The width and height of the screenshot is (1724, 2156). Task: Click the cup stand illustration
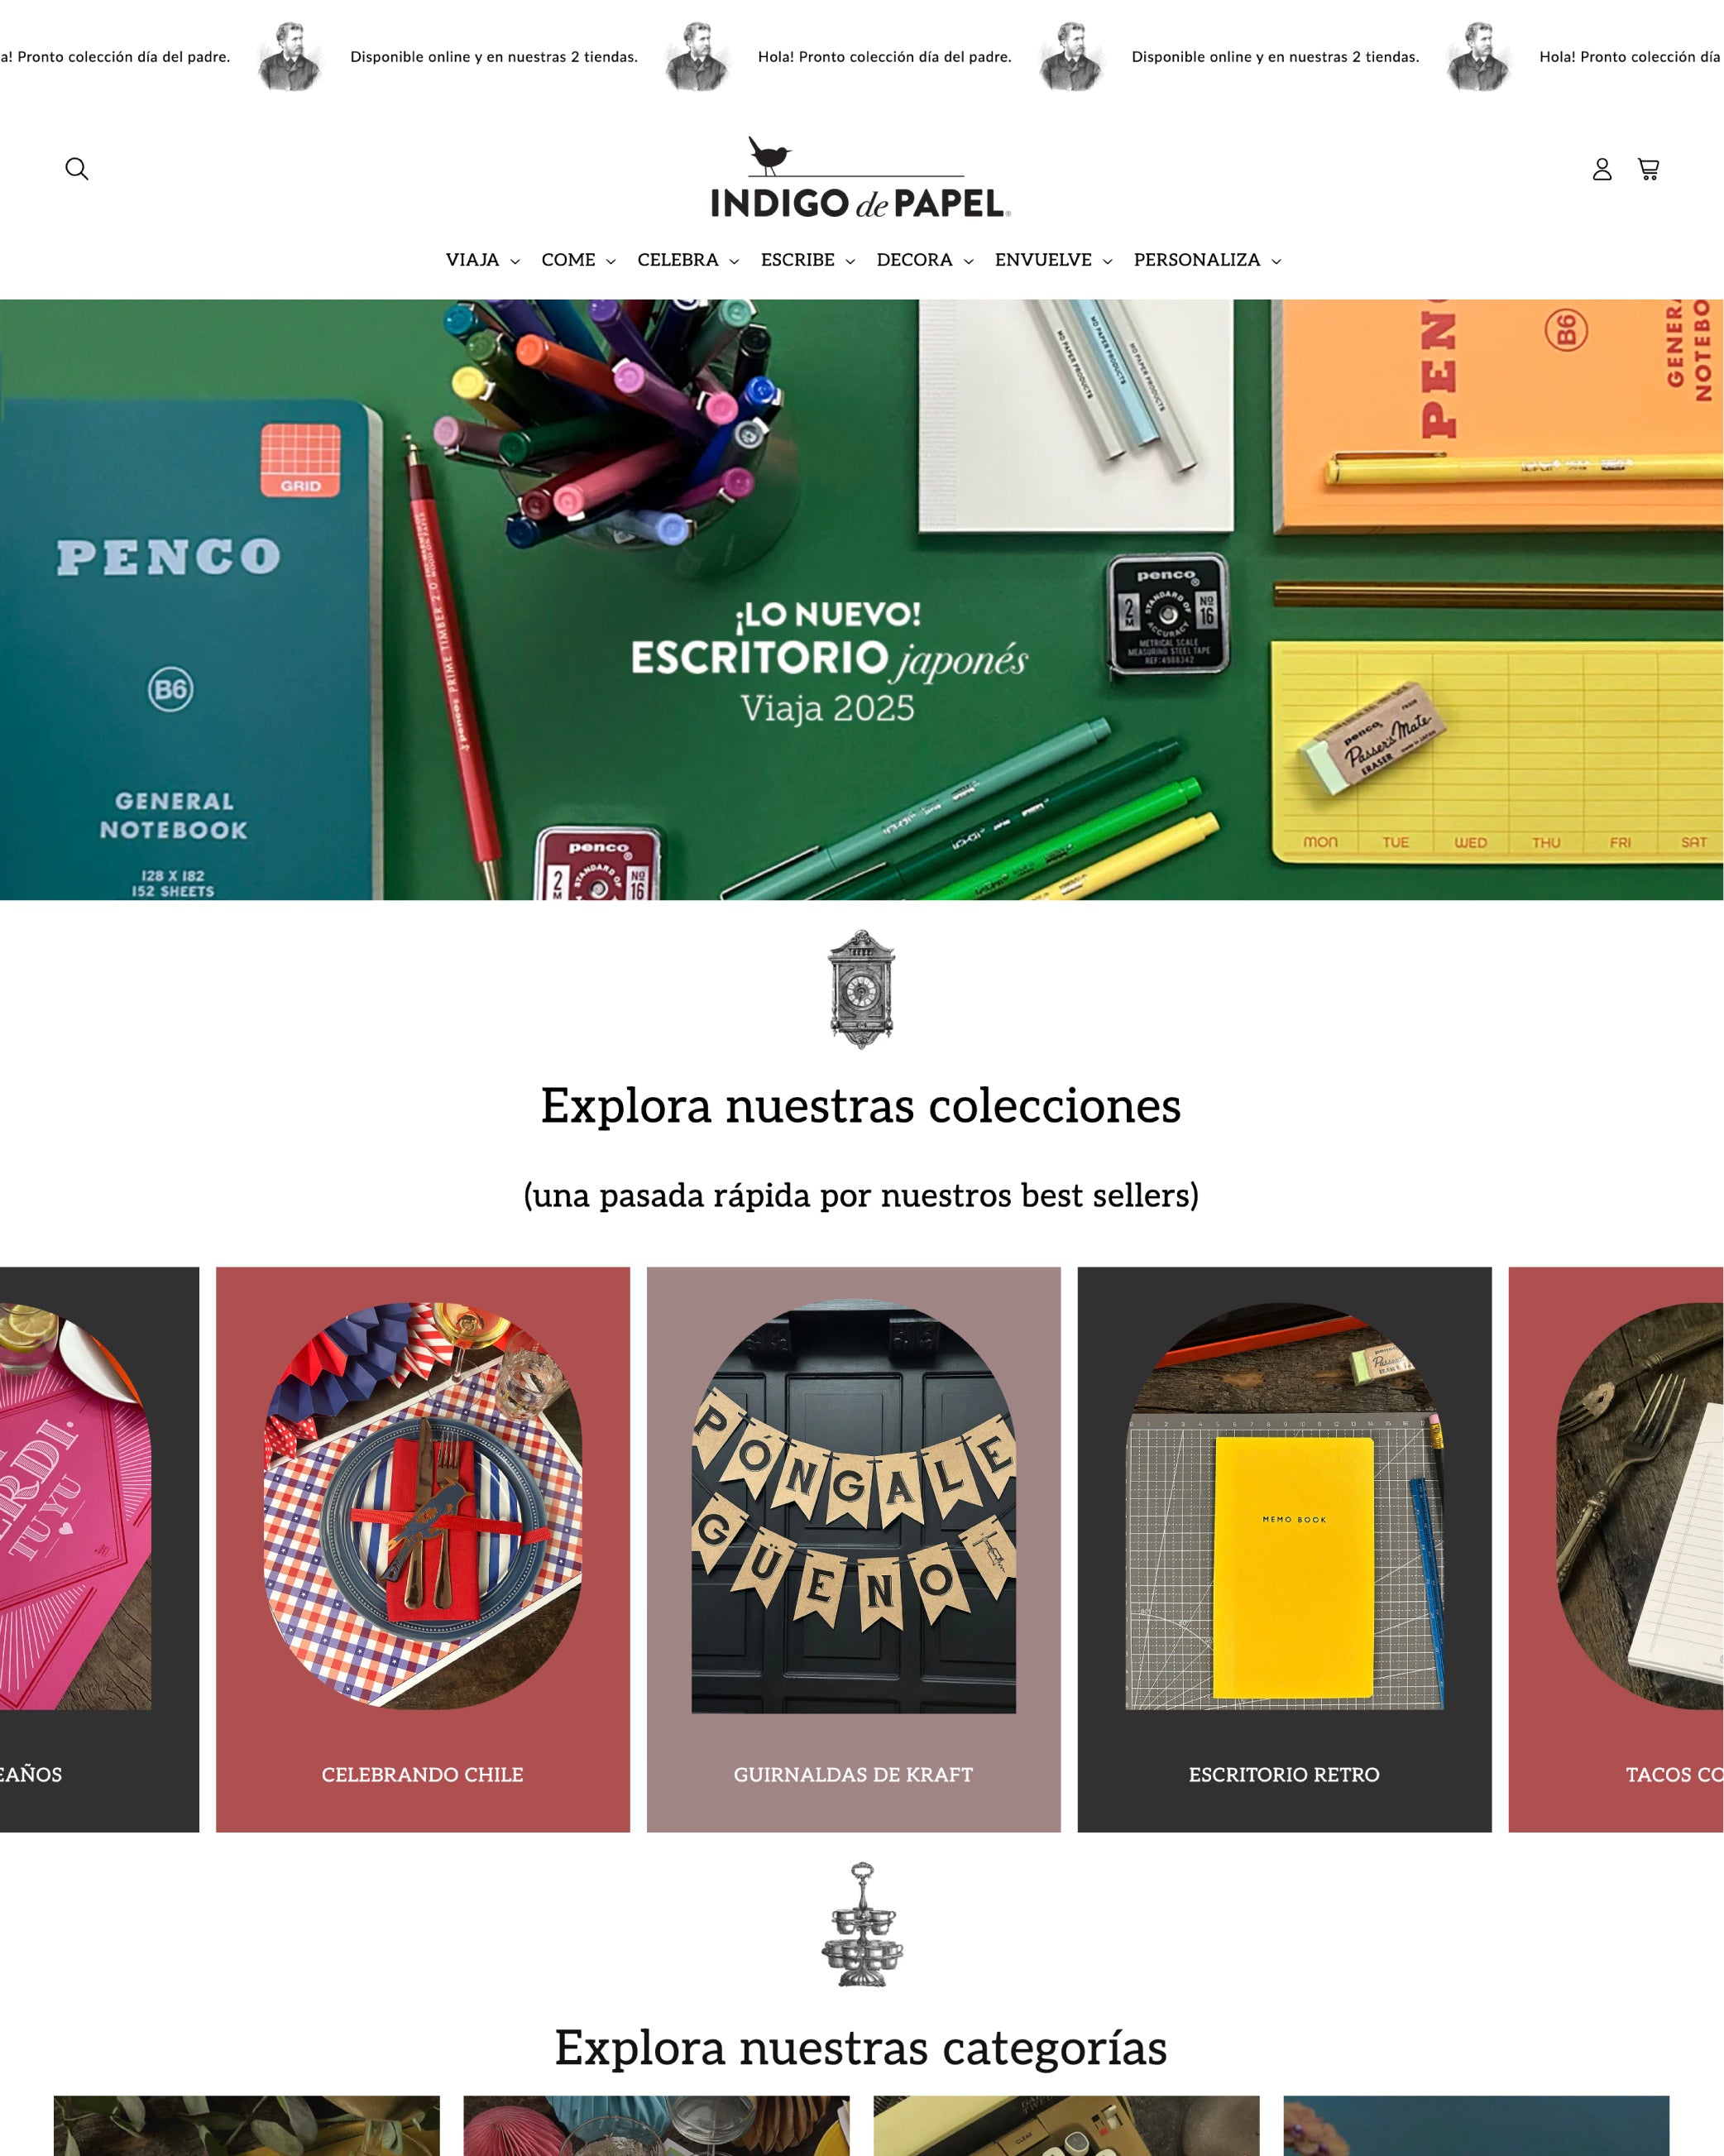point(862,1924)
